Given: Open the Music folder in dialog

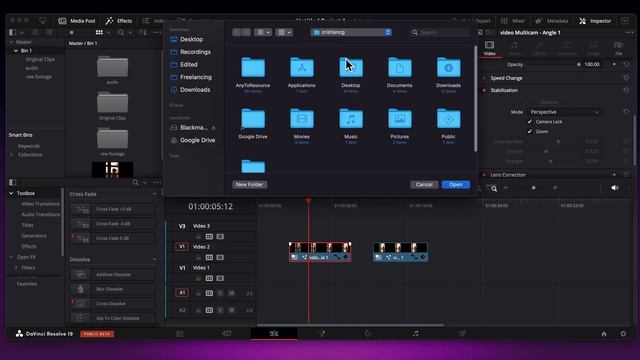Looking at the screenshot, I should pyautogui.click(x=351, y=119).
